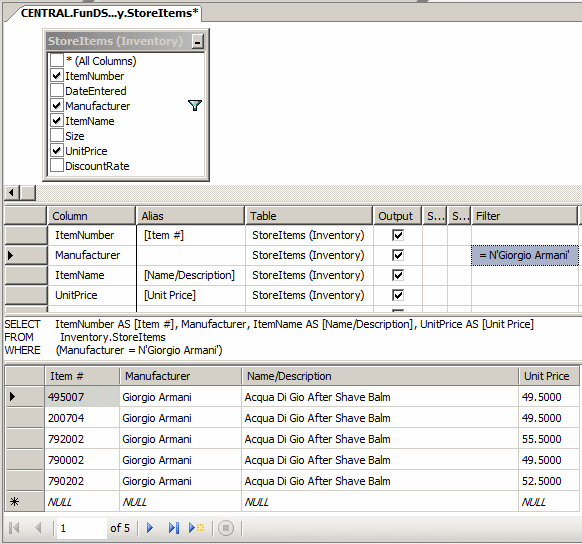Viewport: 582px width, 544px height.
Task: Toggle the All Columns checkbox
Action: pyautogui.click(x=56, y=60)
